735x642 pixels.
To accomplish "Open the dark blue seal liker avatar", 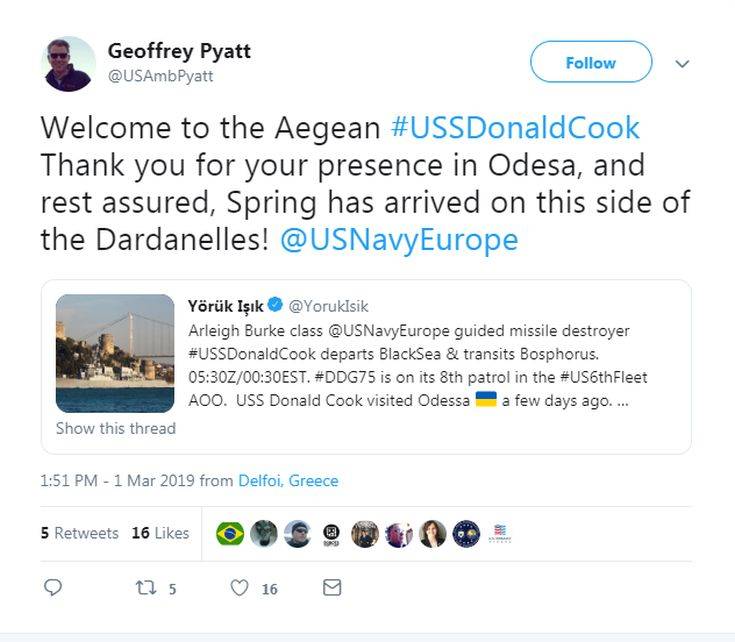I will coord(466,534).
